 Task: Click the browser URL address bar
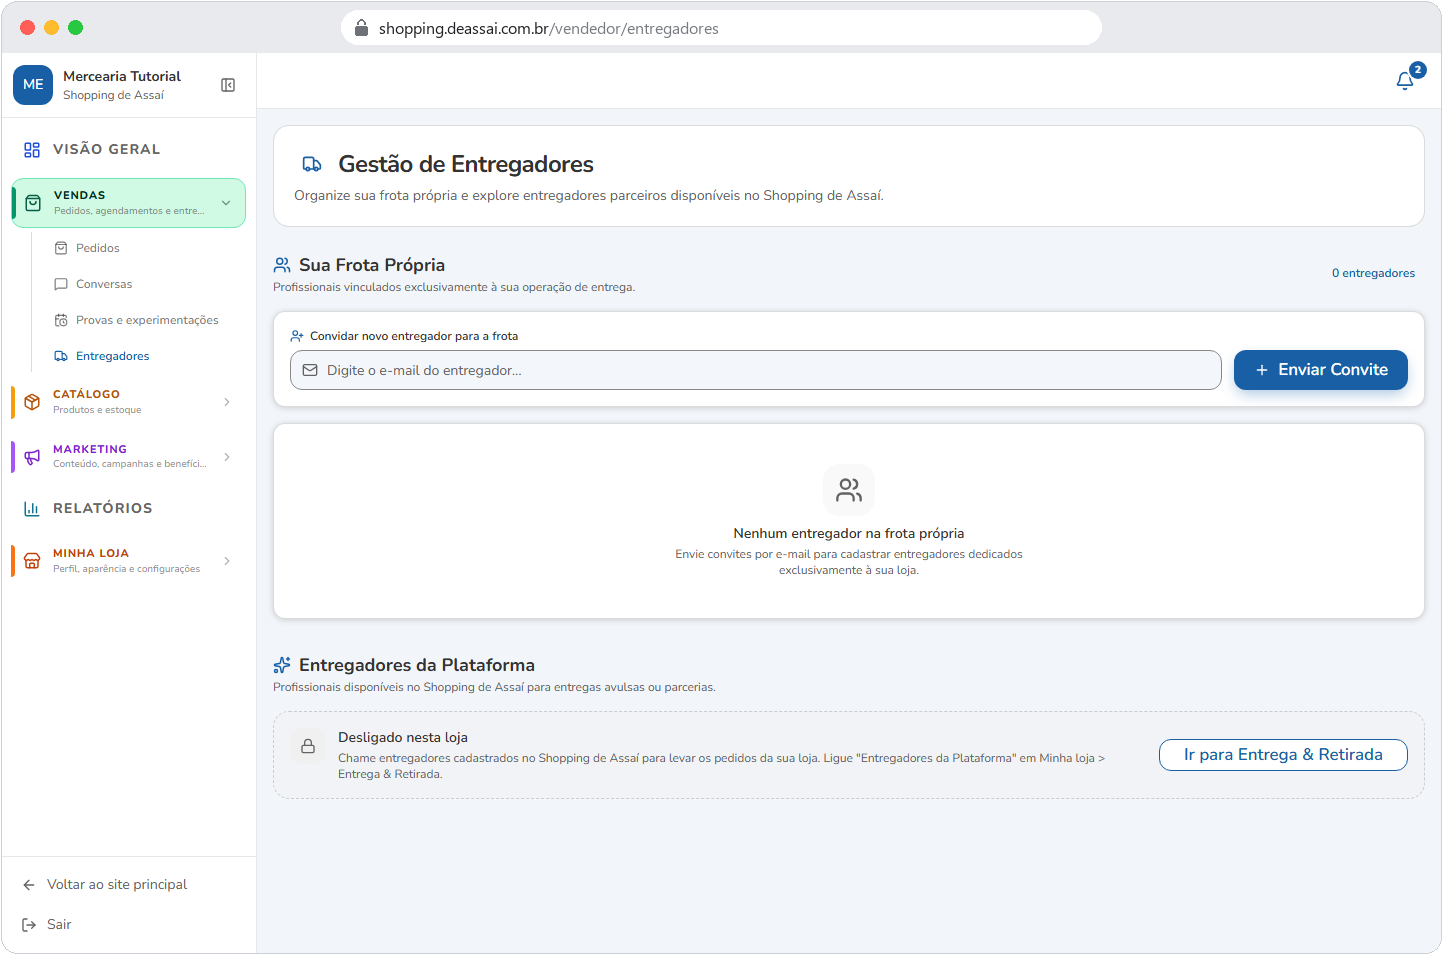tap(721, 28)
